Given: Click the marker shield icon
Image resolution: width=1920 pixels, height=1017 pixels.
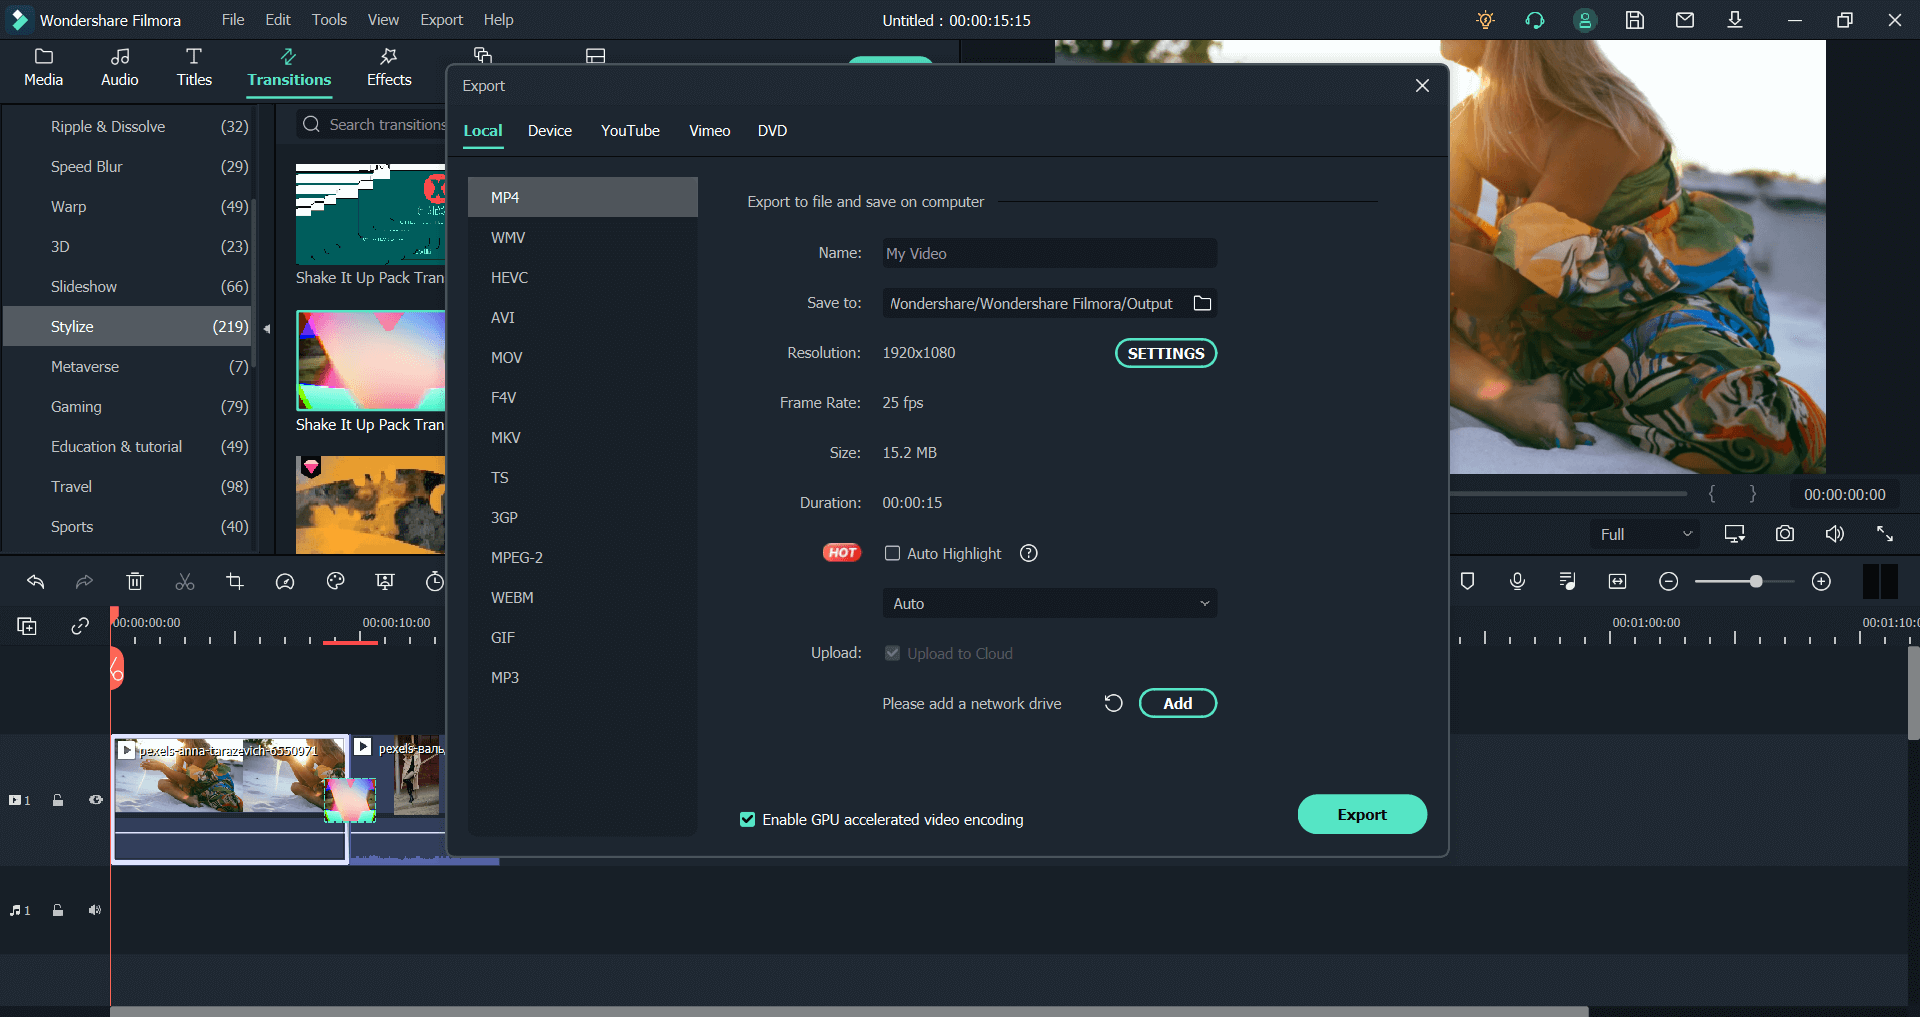Looking at the screenshot, I should point(1468,581).
